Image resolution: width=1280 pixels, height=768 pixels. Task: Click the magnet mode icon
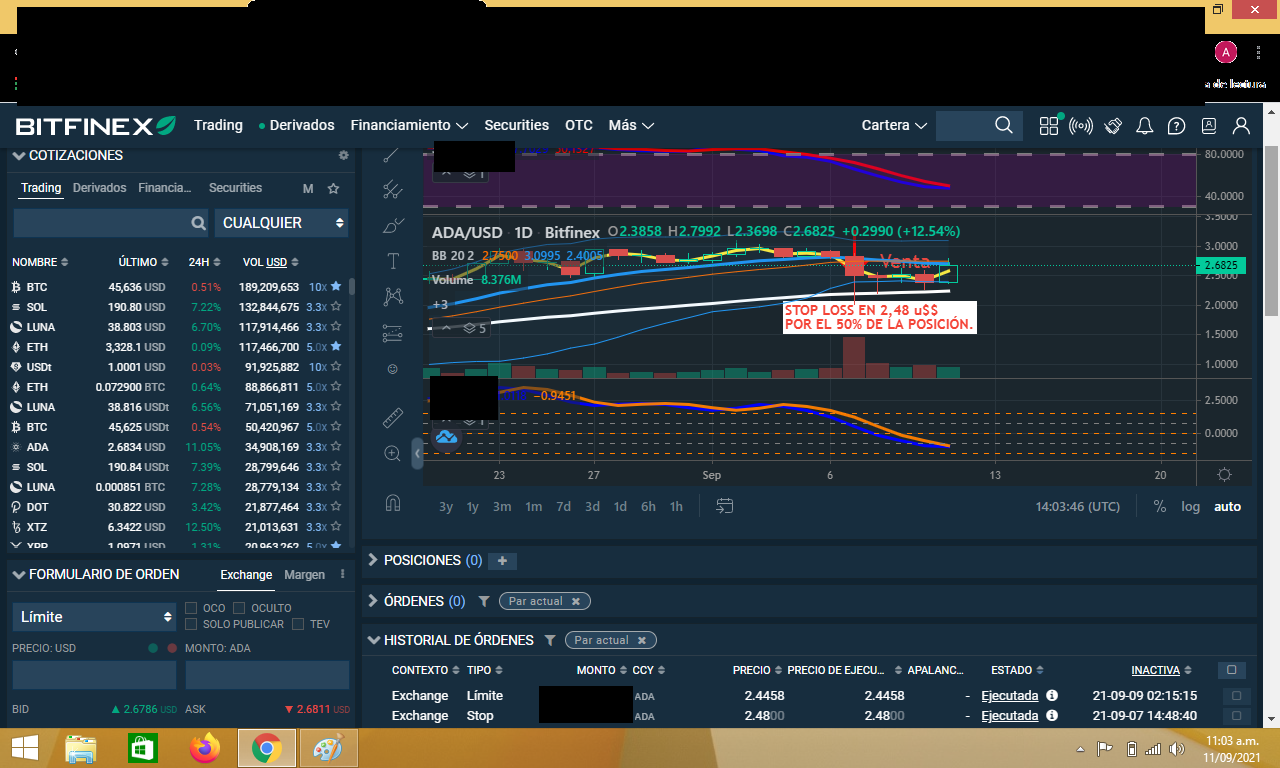pyautogui.click(x=393, y=503)
